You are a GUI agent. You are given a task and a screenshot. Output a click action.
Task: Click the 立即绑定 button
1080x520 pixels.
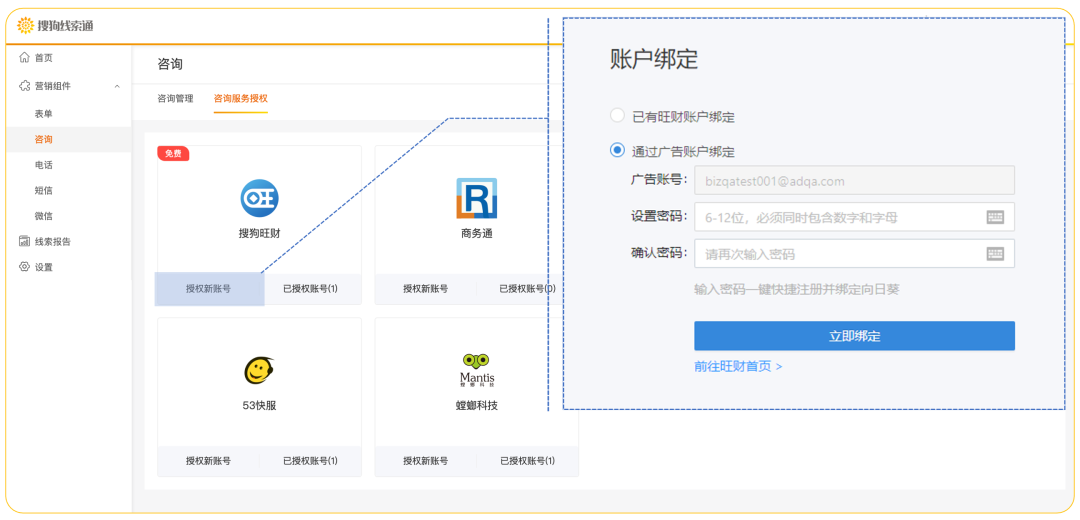[854, 336]
